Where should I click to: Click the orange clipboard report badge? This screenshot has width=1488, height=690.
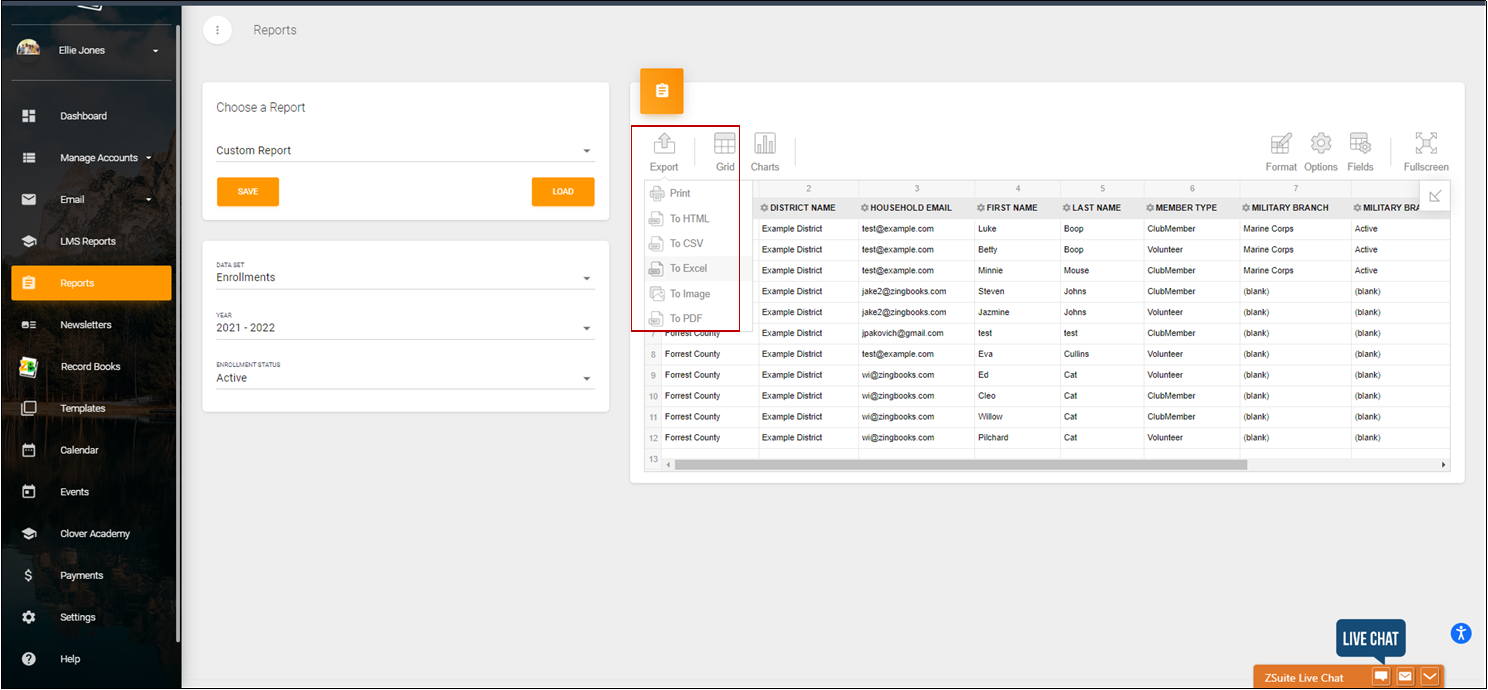click(662, 91)
